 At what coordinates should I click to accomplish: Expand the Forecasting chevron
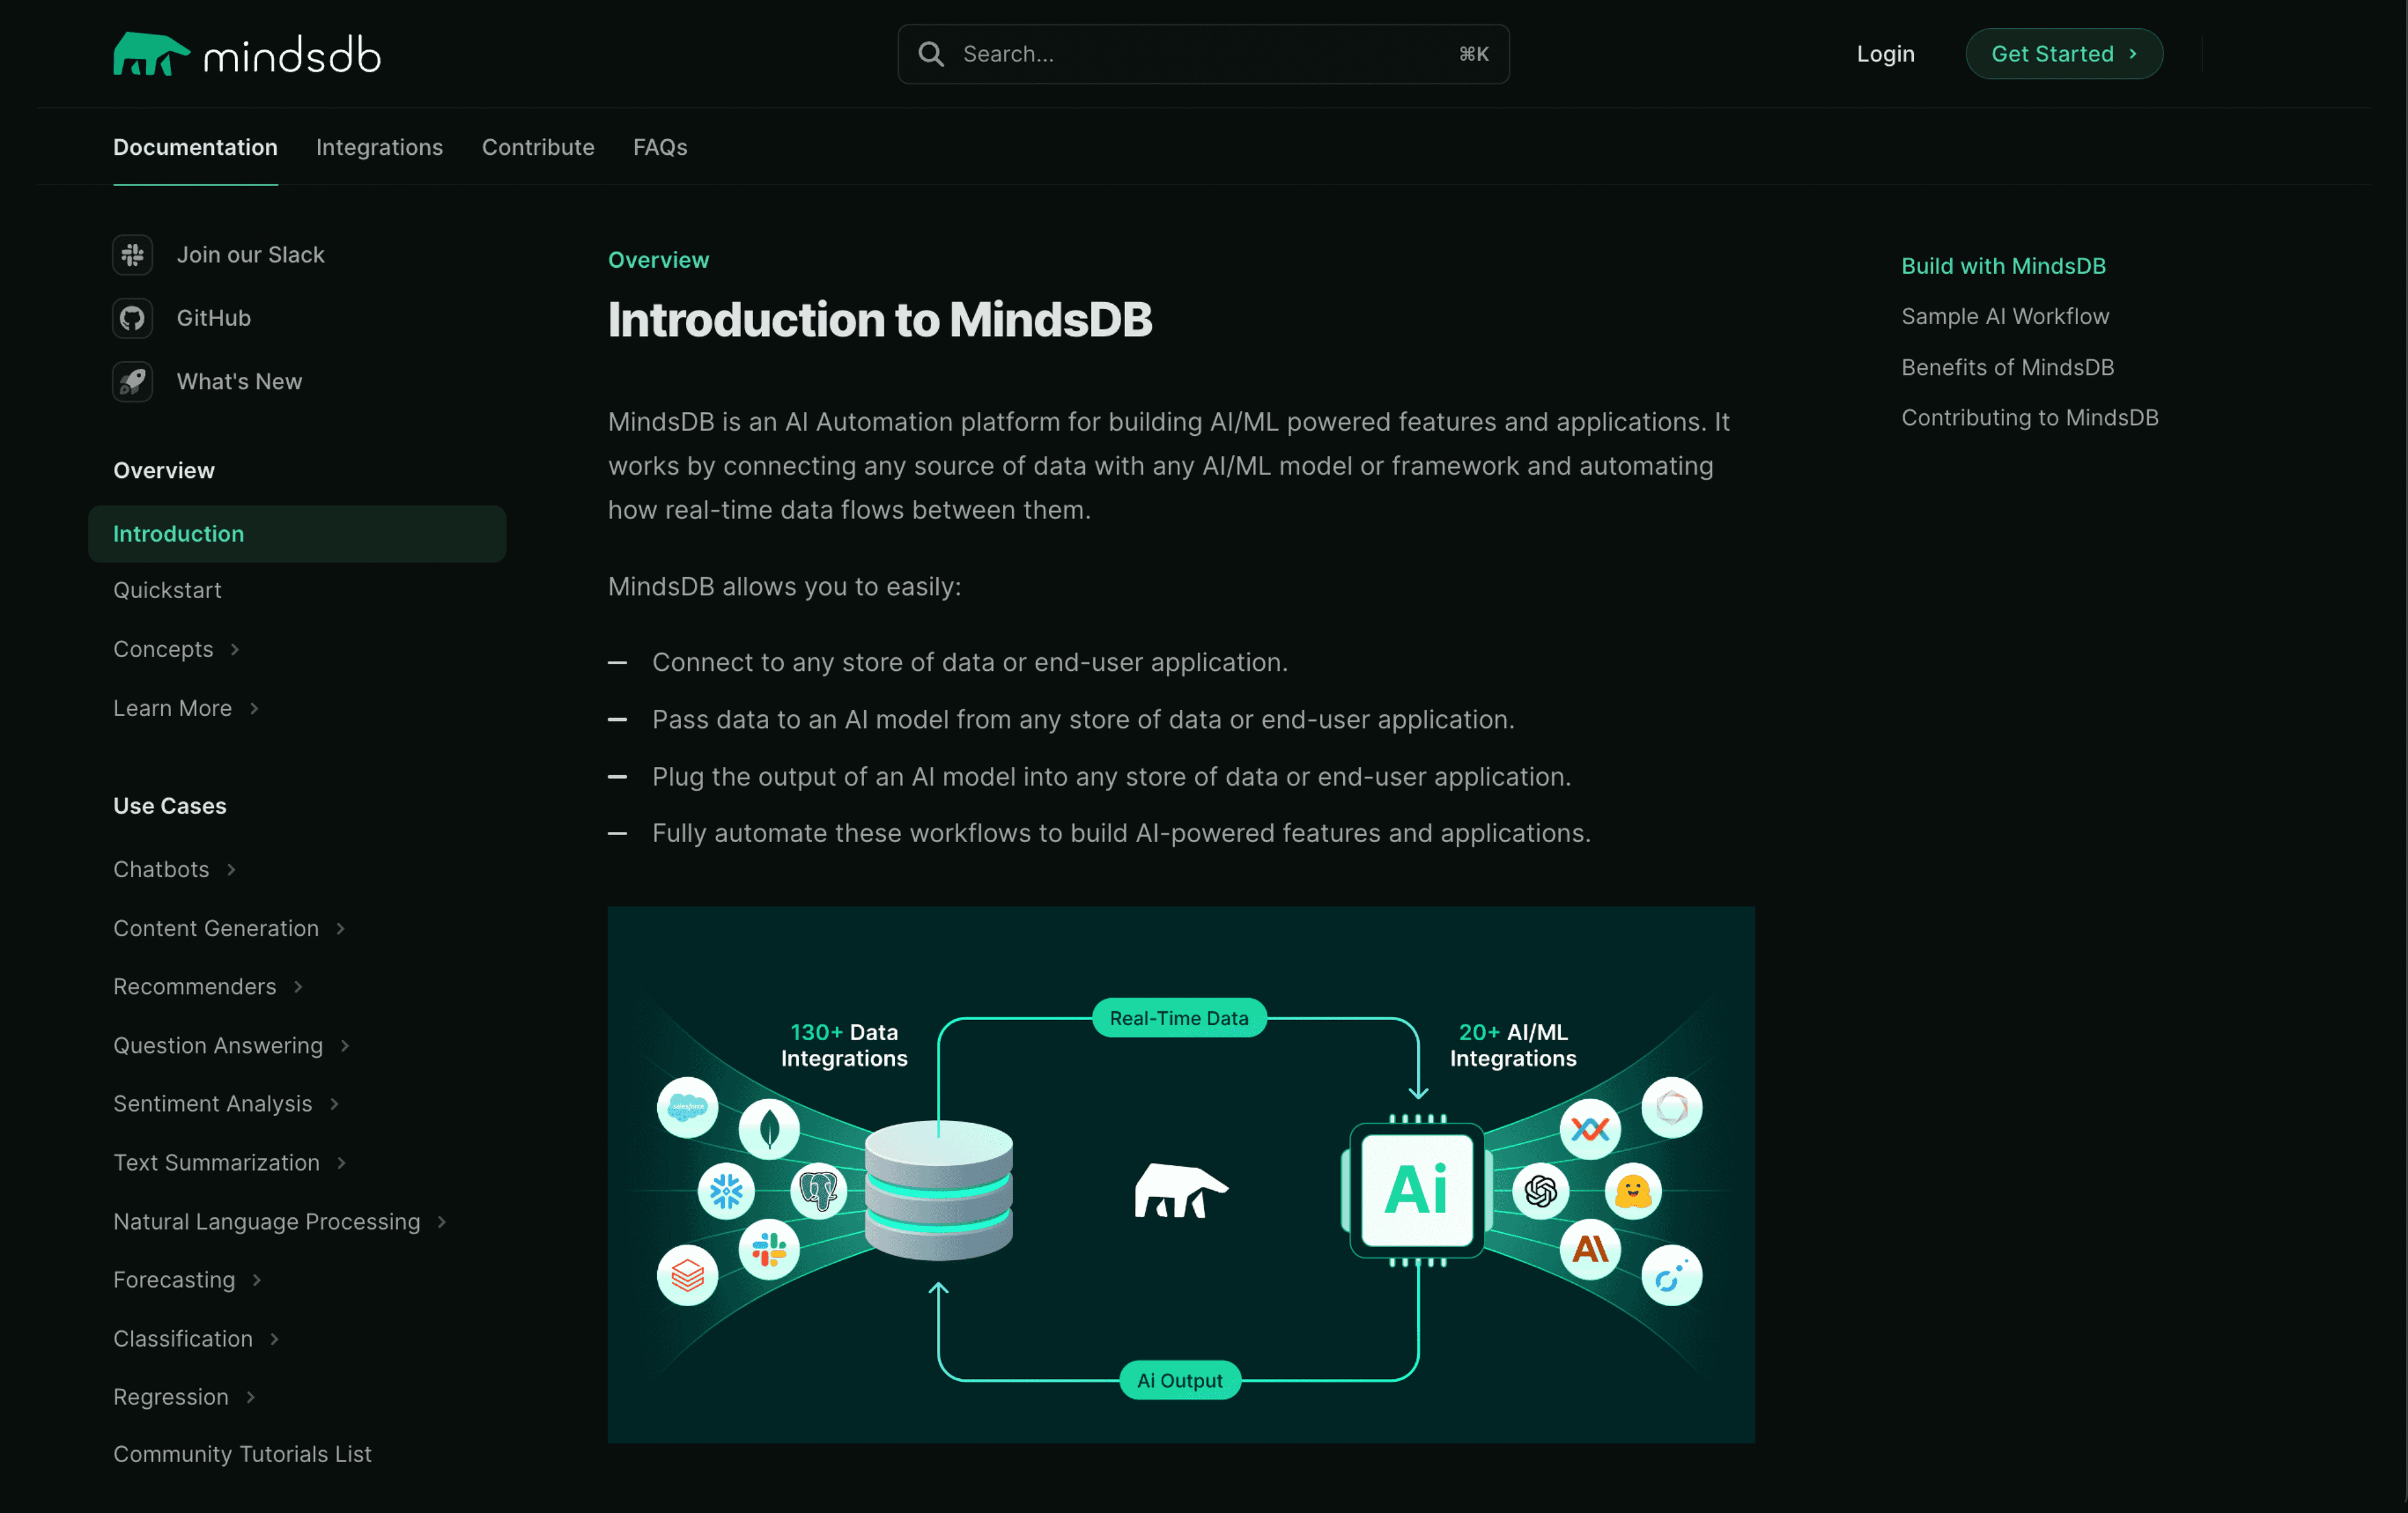pos(257,1280)
